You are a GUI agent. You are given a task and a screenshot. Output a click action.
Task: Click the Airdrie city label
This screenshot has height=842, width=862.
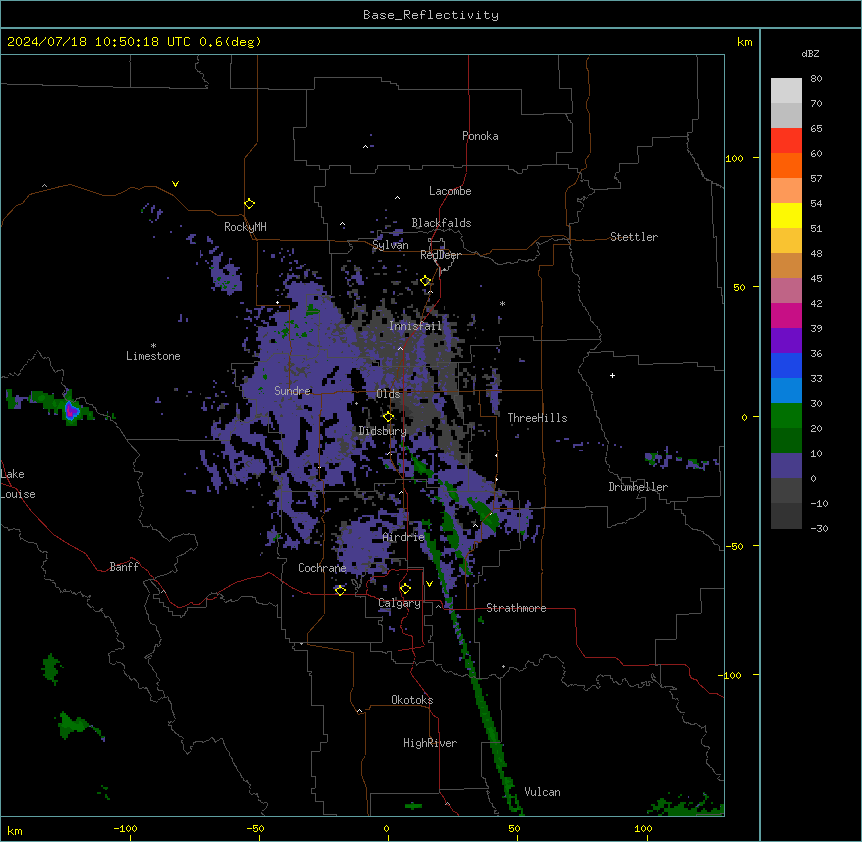tap(404, 537)
